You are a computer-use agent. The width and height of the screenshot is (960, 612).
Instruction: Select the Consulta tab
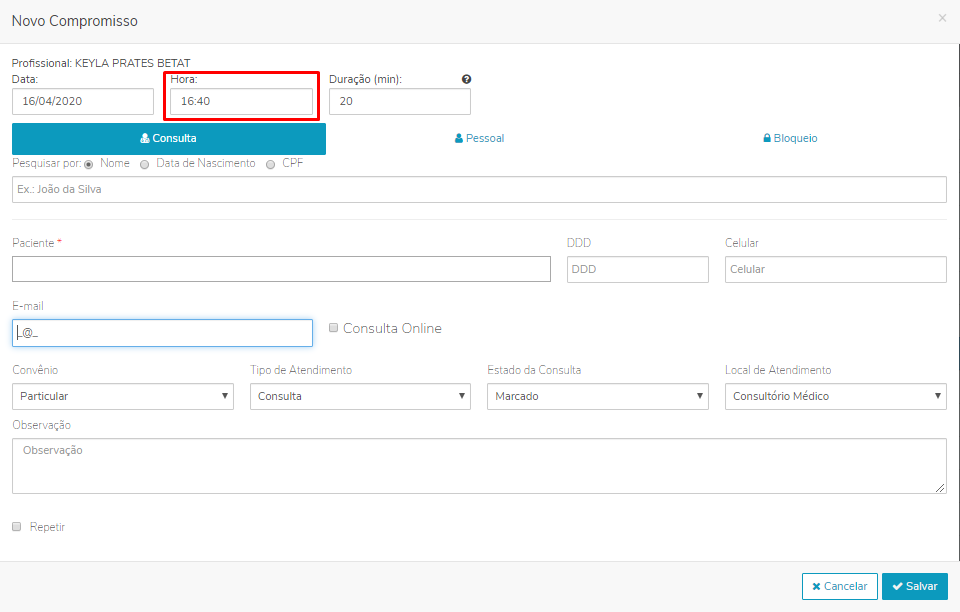coord(169,138)
